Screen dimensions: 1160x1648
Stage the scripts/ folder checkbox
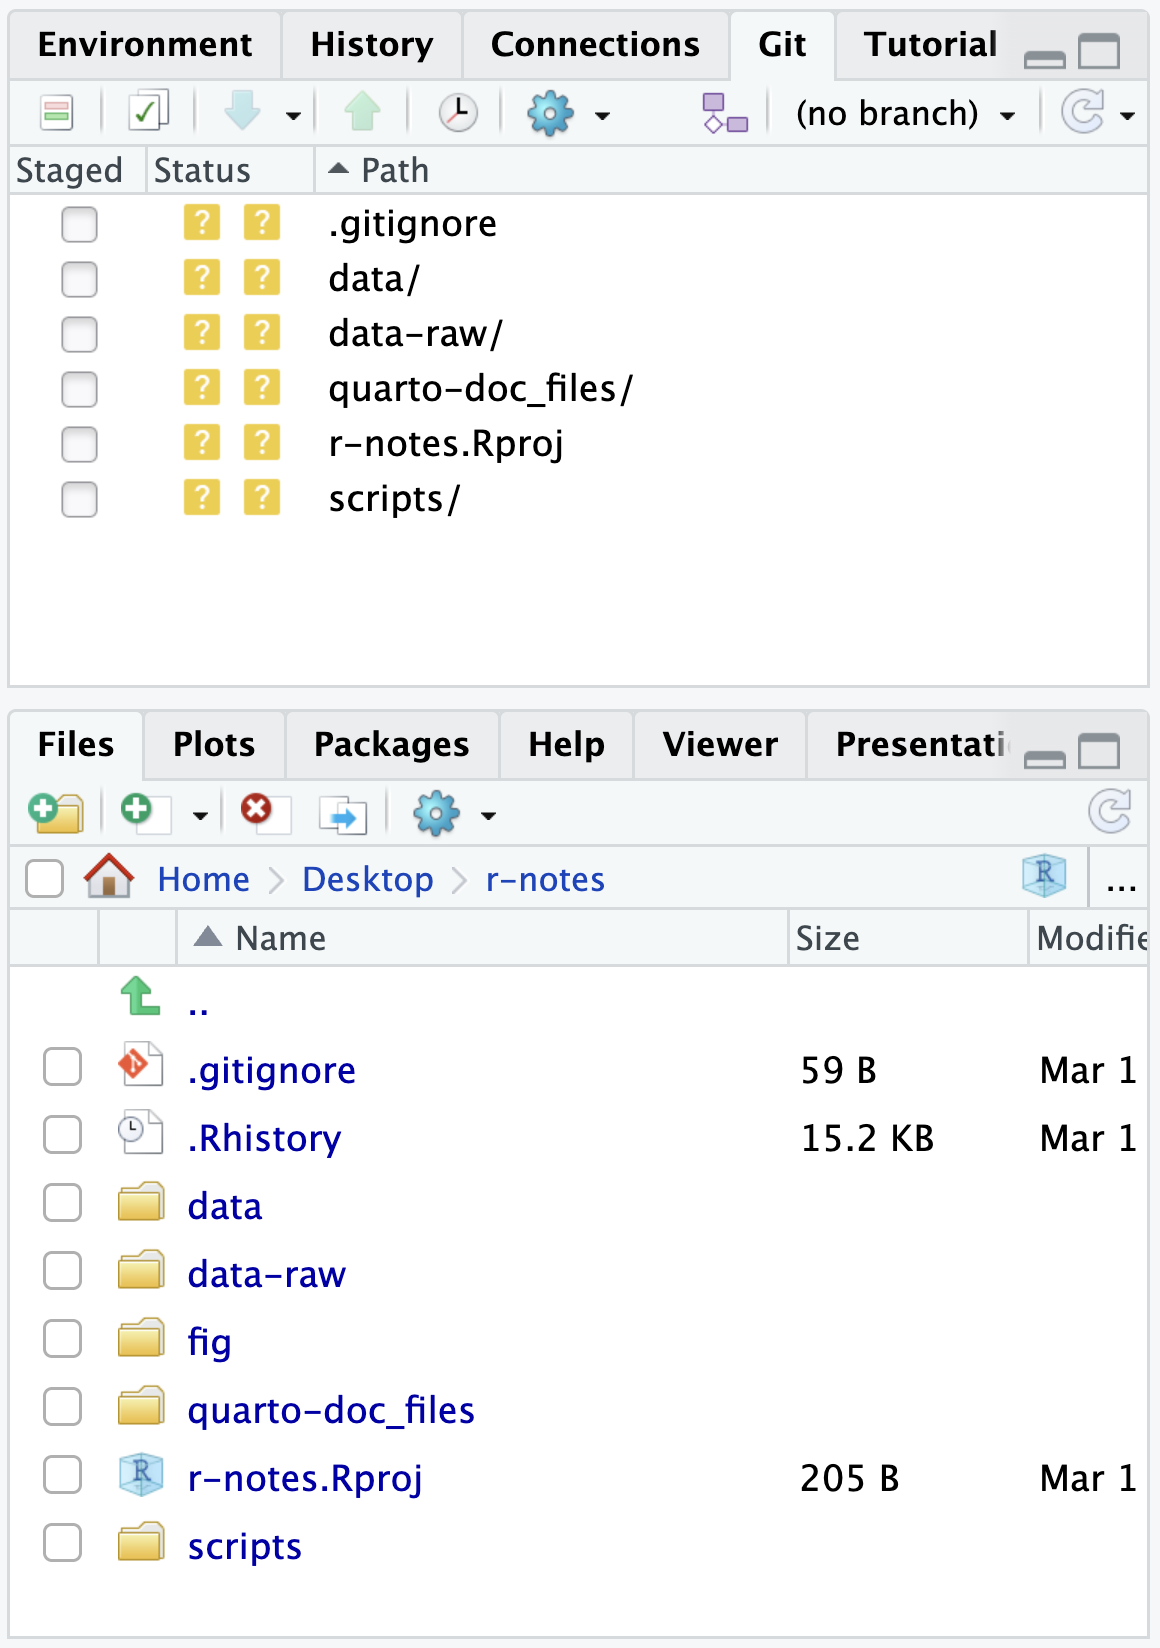point(79,499)
